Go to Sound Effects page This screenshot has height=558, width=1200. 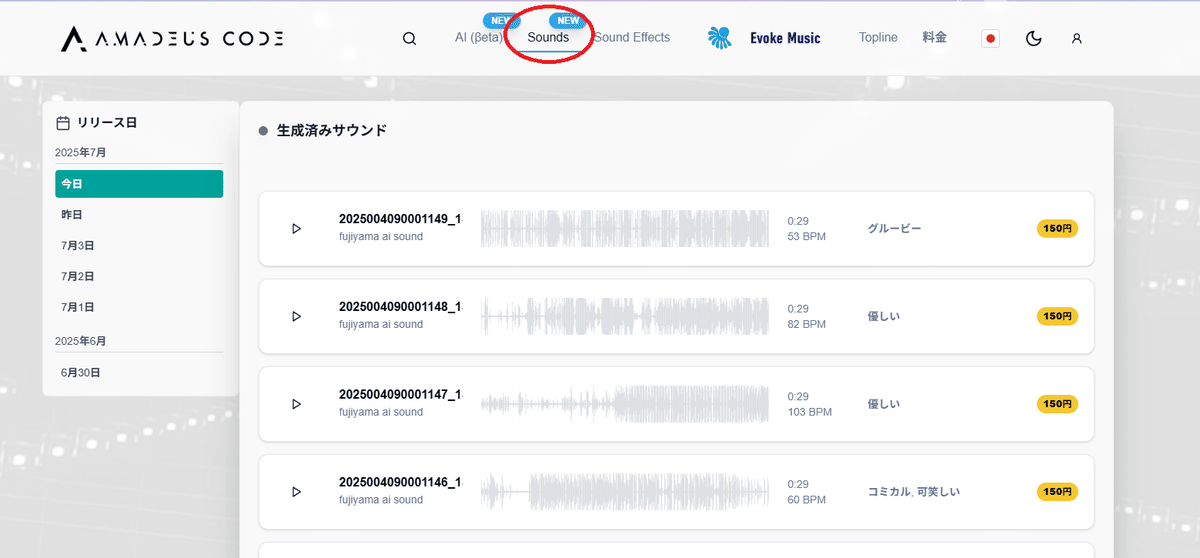pos(632,38)
